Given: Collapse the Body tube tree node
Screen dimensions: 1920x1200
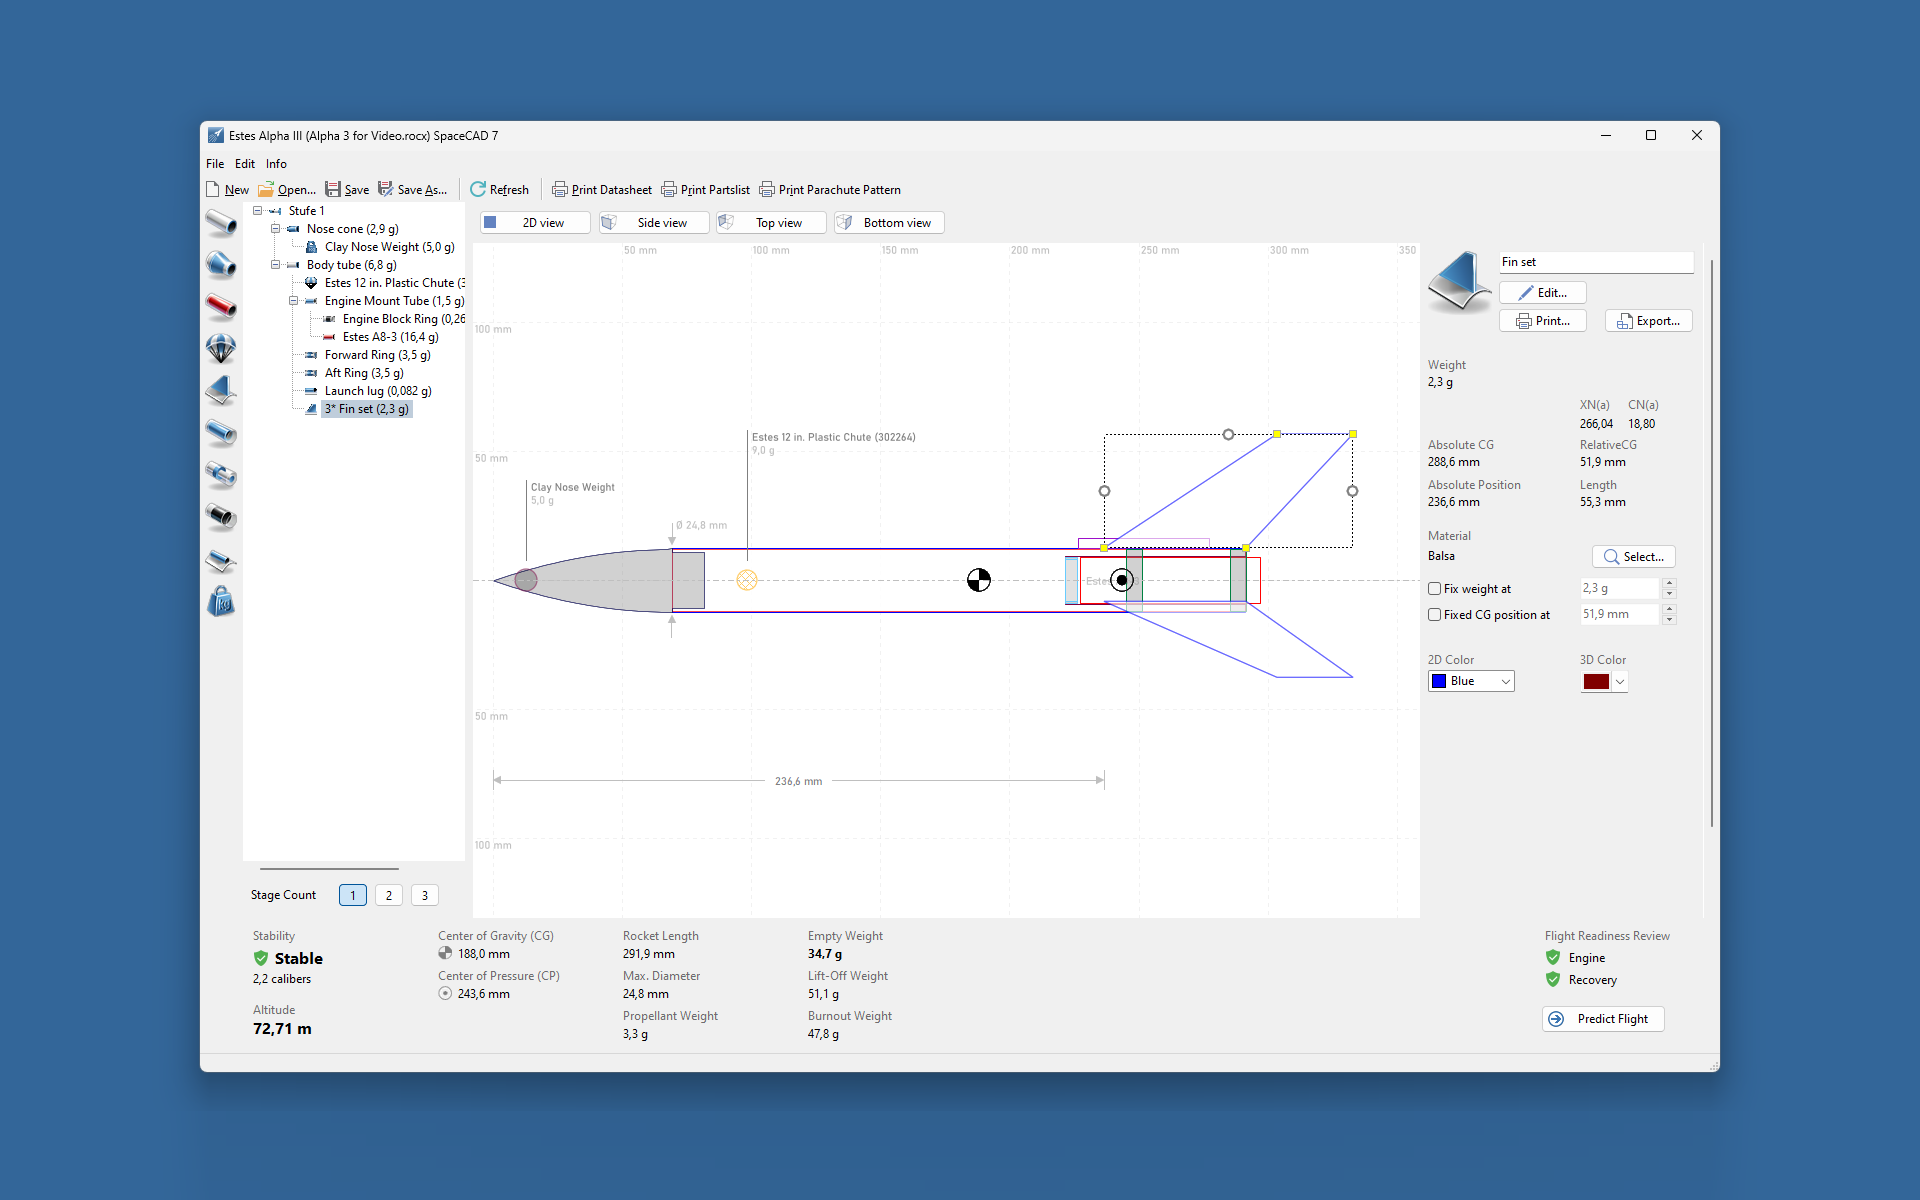Looking at the screenshot, I should tap(275, 265).
